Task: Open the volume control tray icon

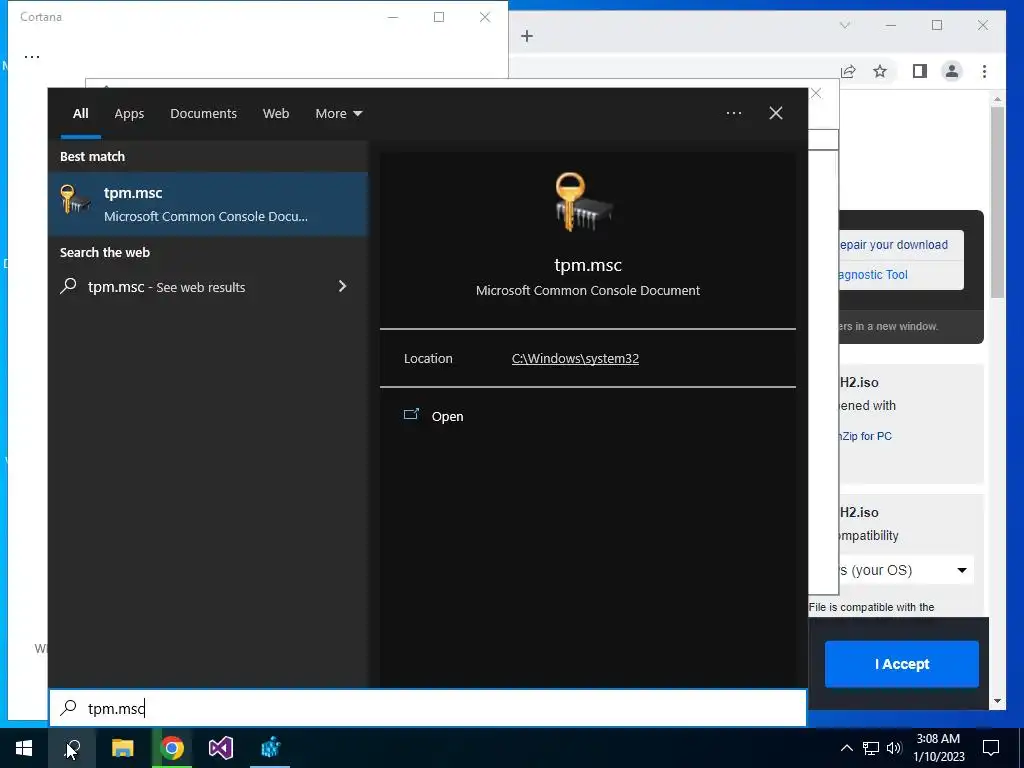Action: pos(894,748)
